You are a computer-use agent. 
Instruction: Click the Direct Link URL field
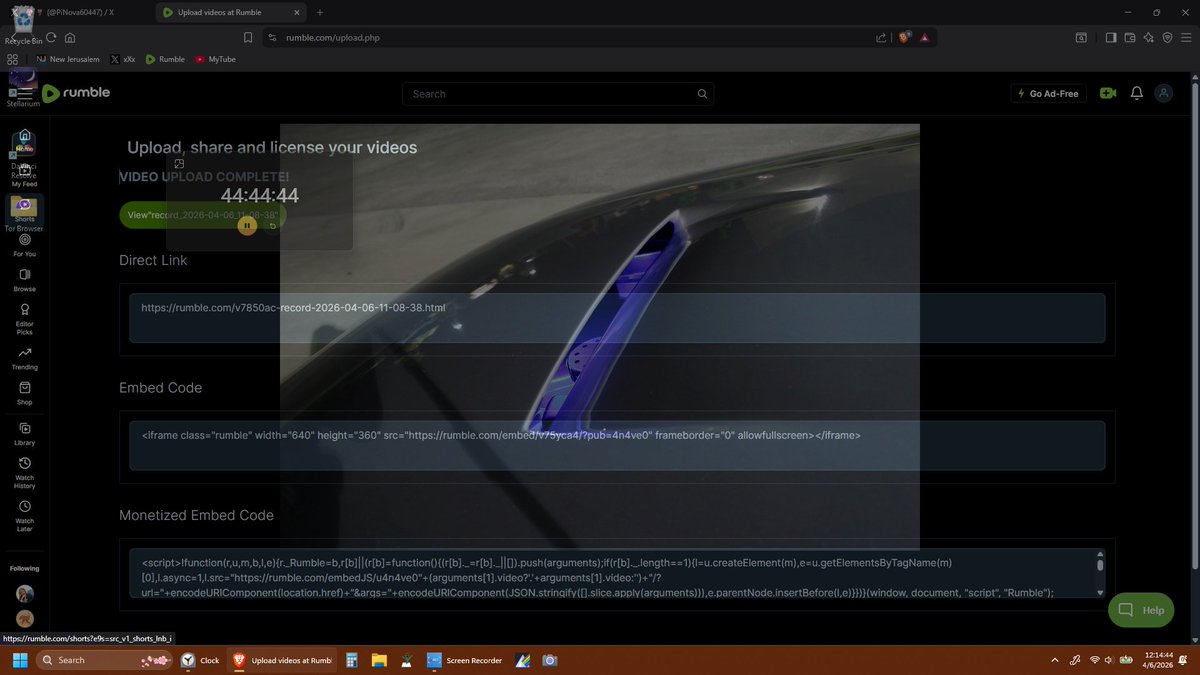coord(617,318)
